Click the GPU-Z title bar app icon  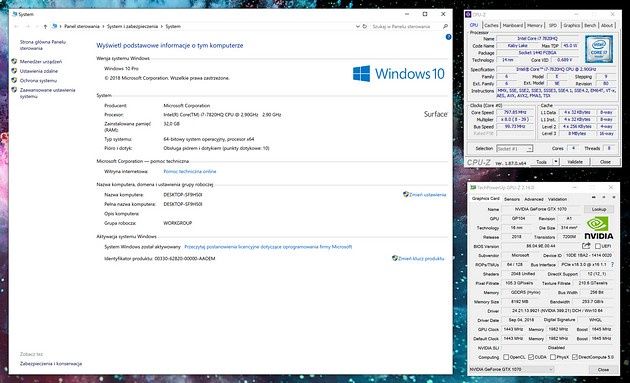(x=473, y=188)
